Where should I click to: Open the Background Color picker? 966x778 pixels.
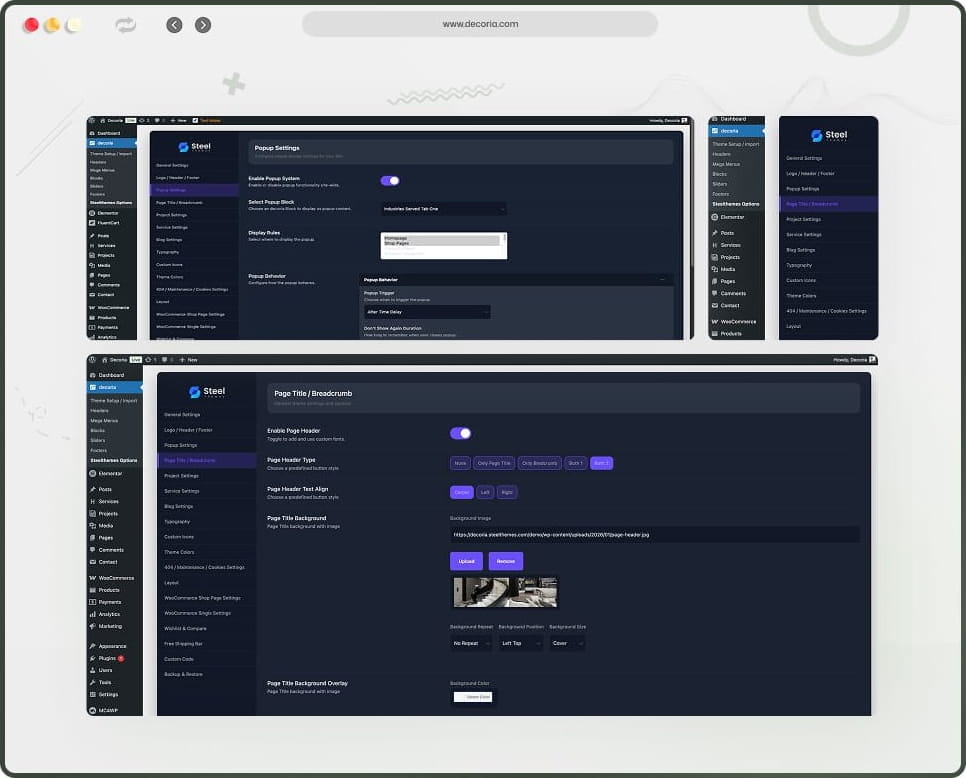(x=472, y=697)
